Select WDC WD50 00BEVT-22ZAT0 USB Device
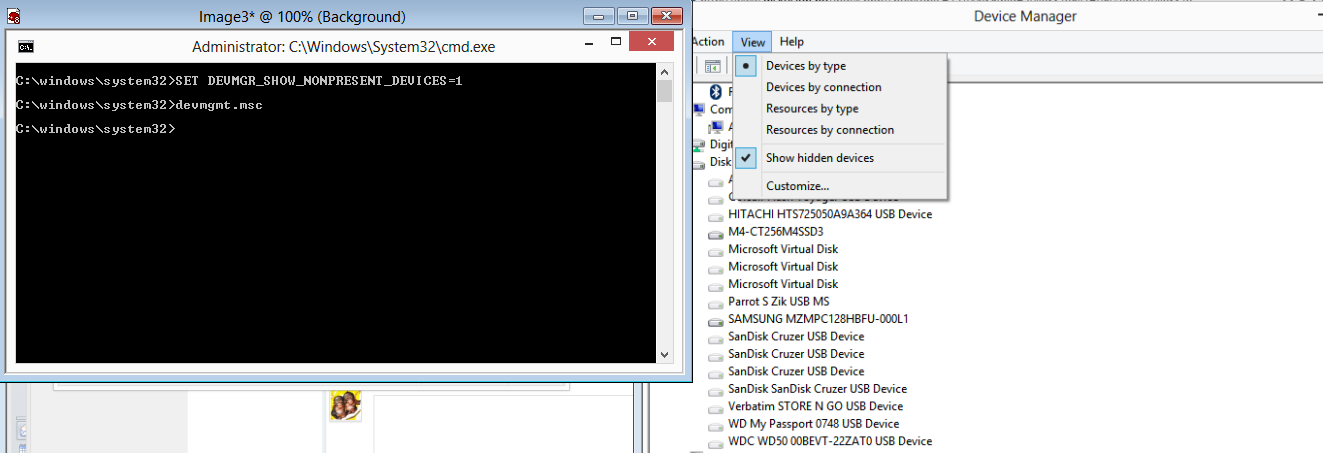Viewport: 1323px width, 453px height. click(830, 441)
